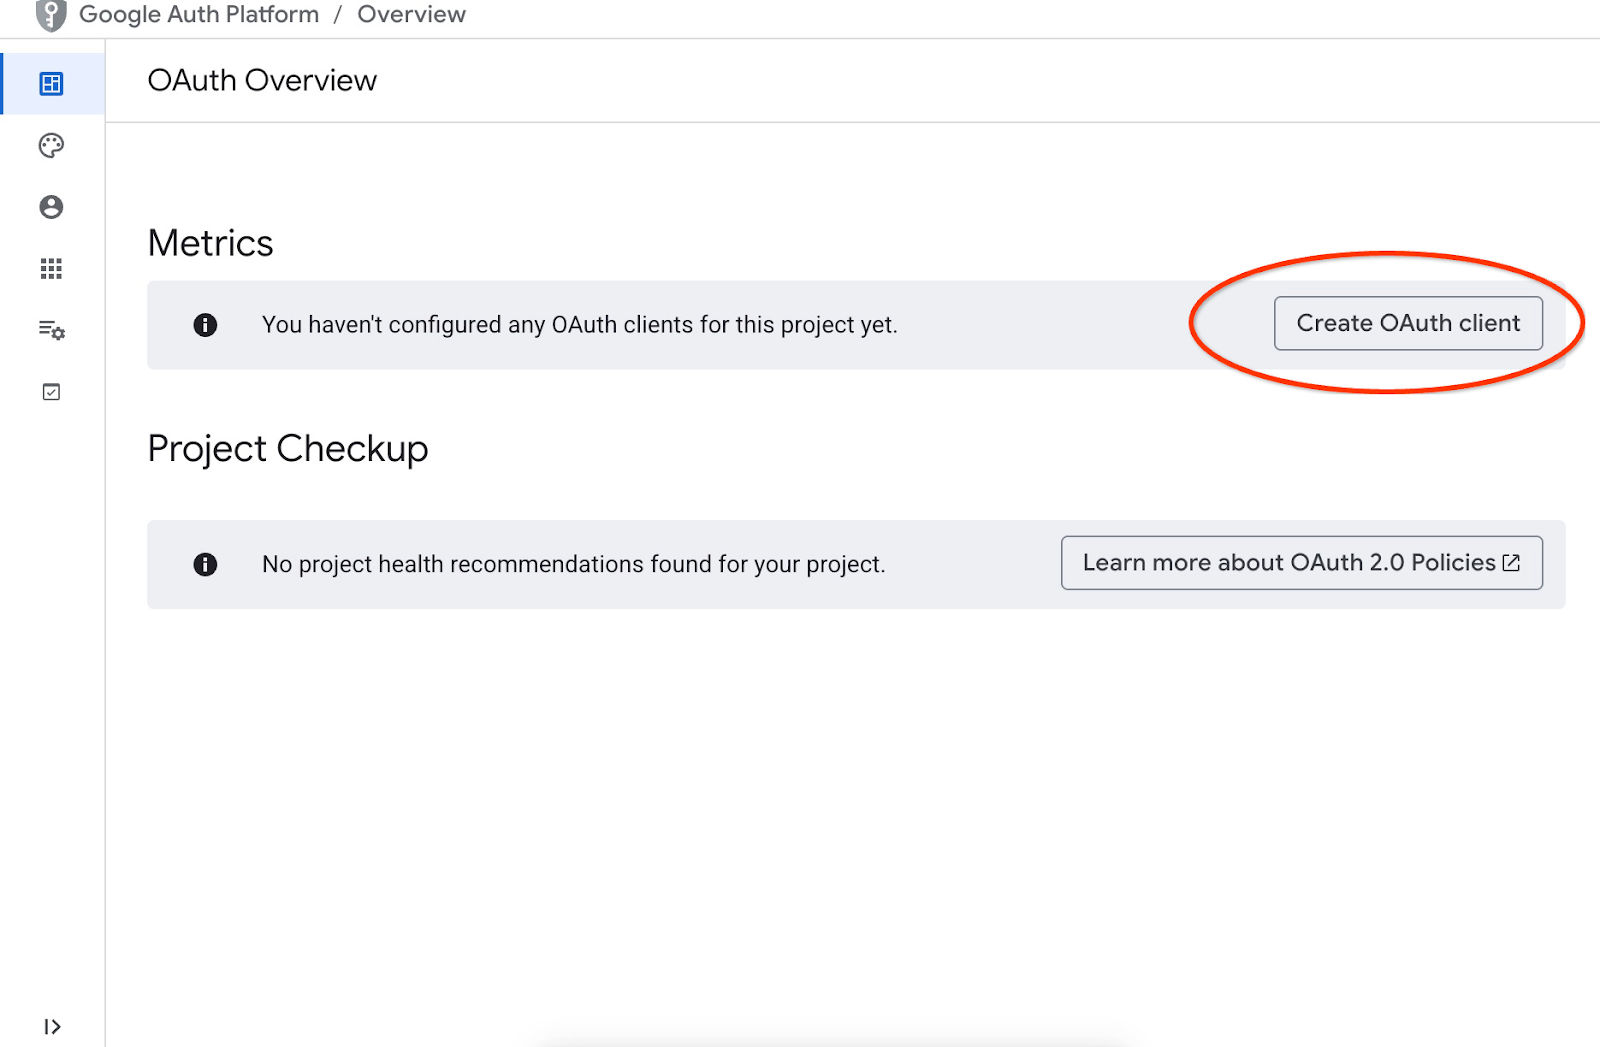The width and height of the screenshot is (1600, 1047).
Task: Click the external-link icon beside Policies
Action: pyautogui.click(x=1512, y=563)
